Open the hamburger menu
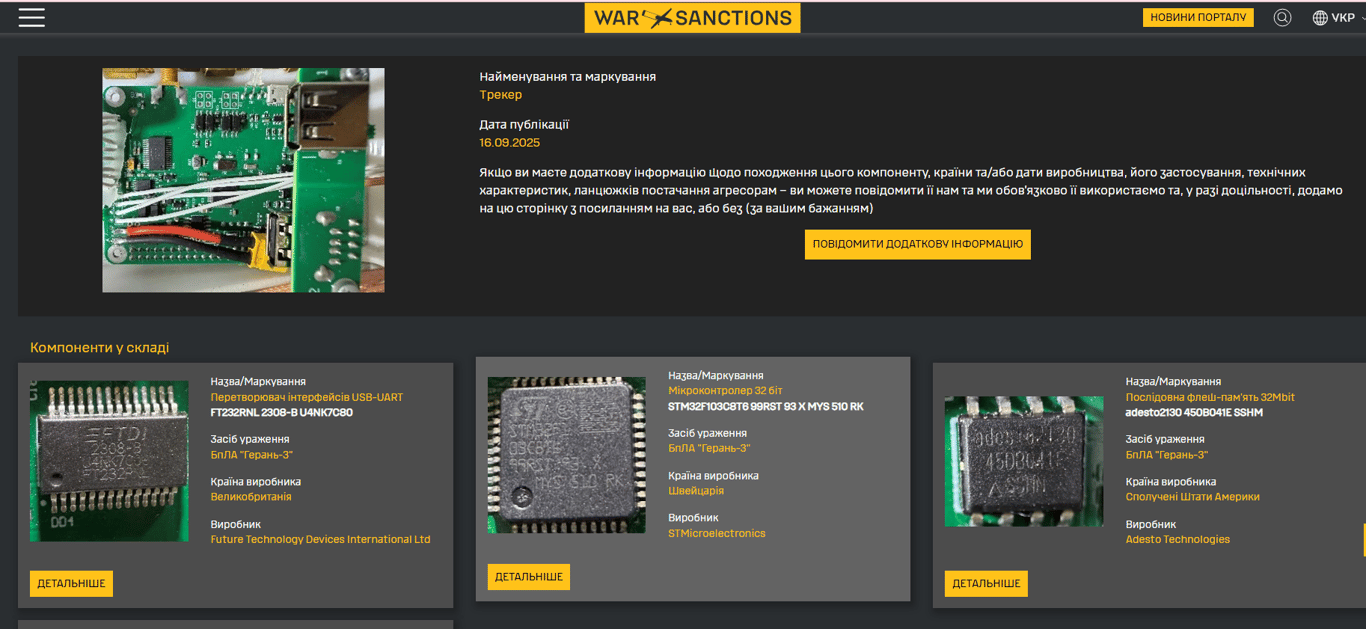The height and width of the screenshot is (629, 1366). coord(31,18)
